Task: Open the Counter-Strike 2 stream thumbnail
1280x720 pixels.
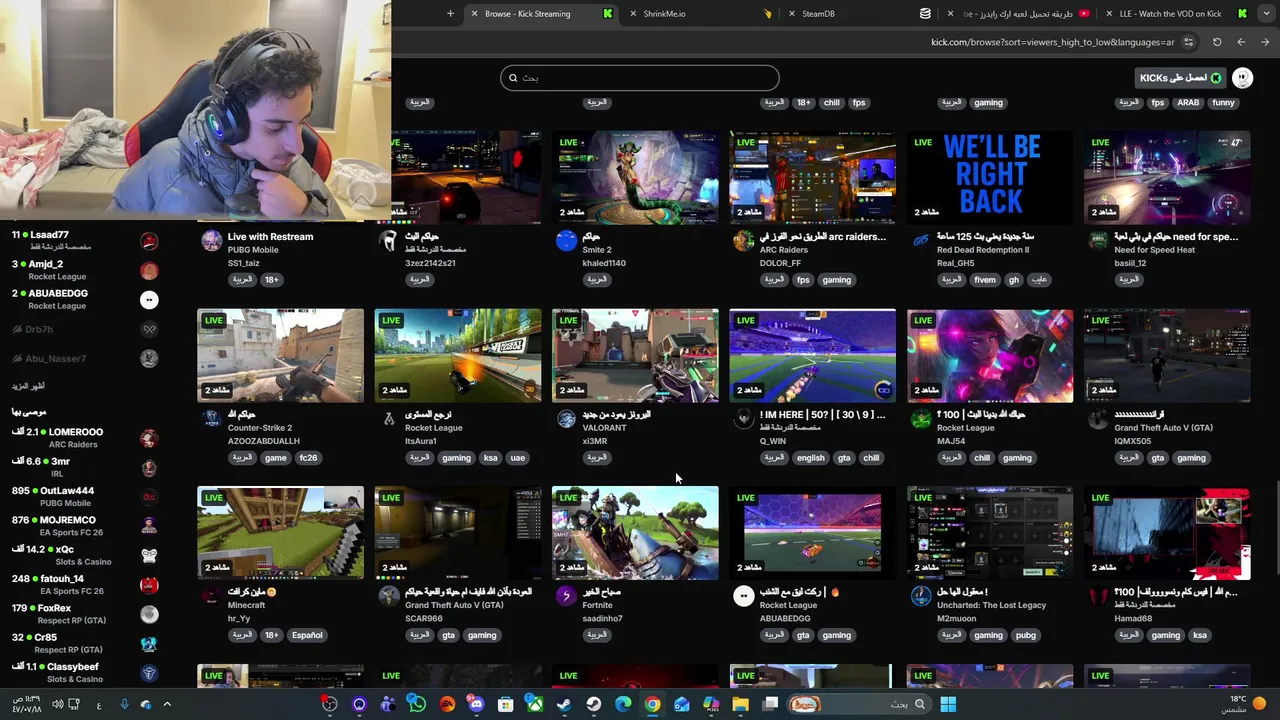Action: pos(280,355)
